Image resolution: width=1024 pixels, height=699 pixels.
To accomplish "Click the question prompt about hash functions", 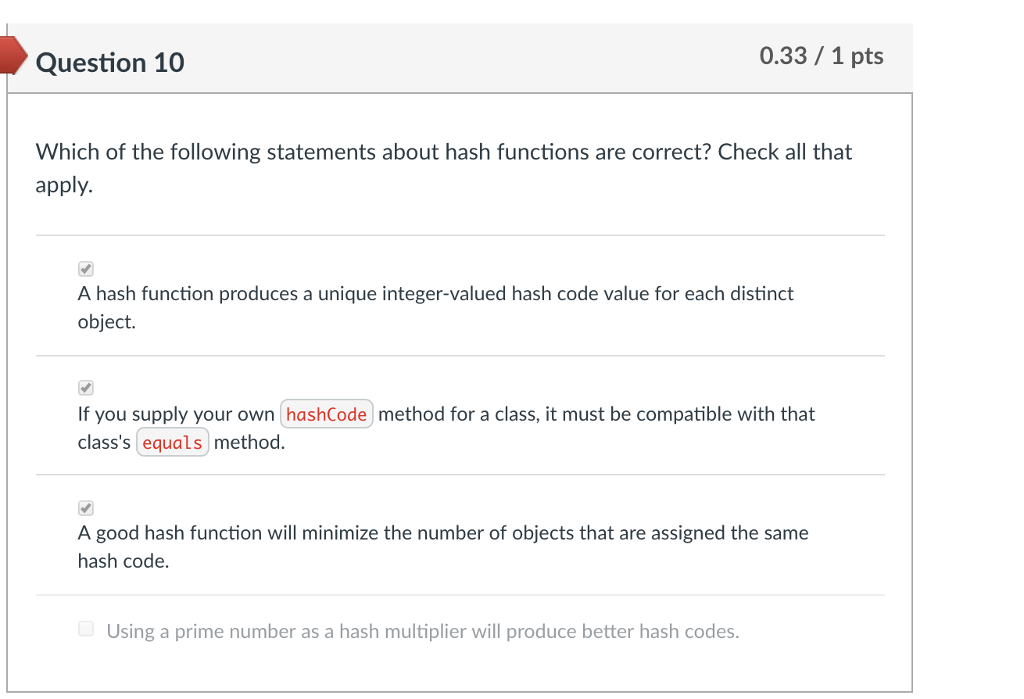I will 443,168.
